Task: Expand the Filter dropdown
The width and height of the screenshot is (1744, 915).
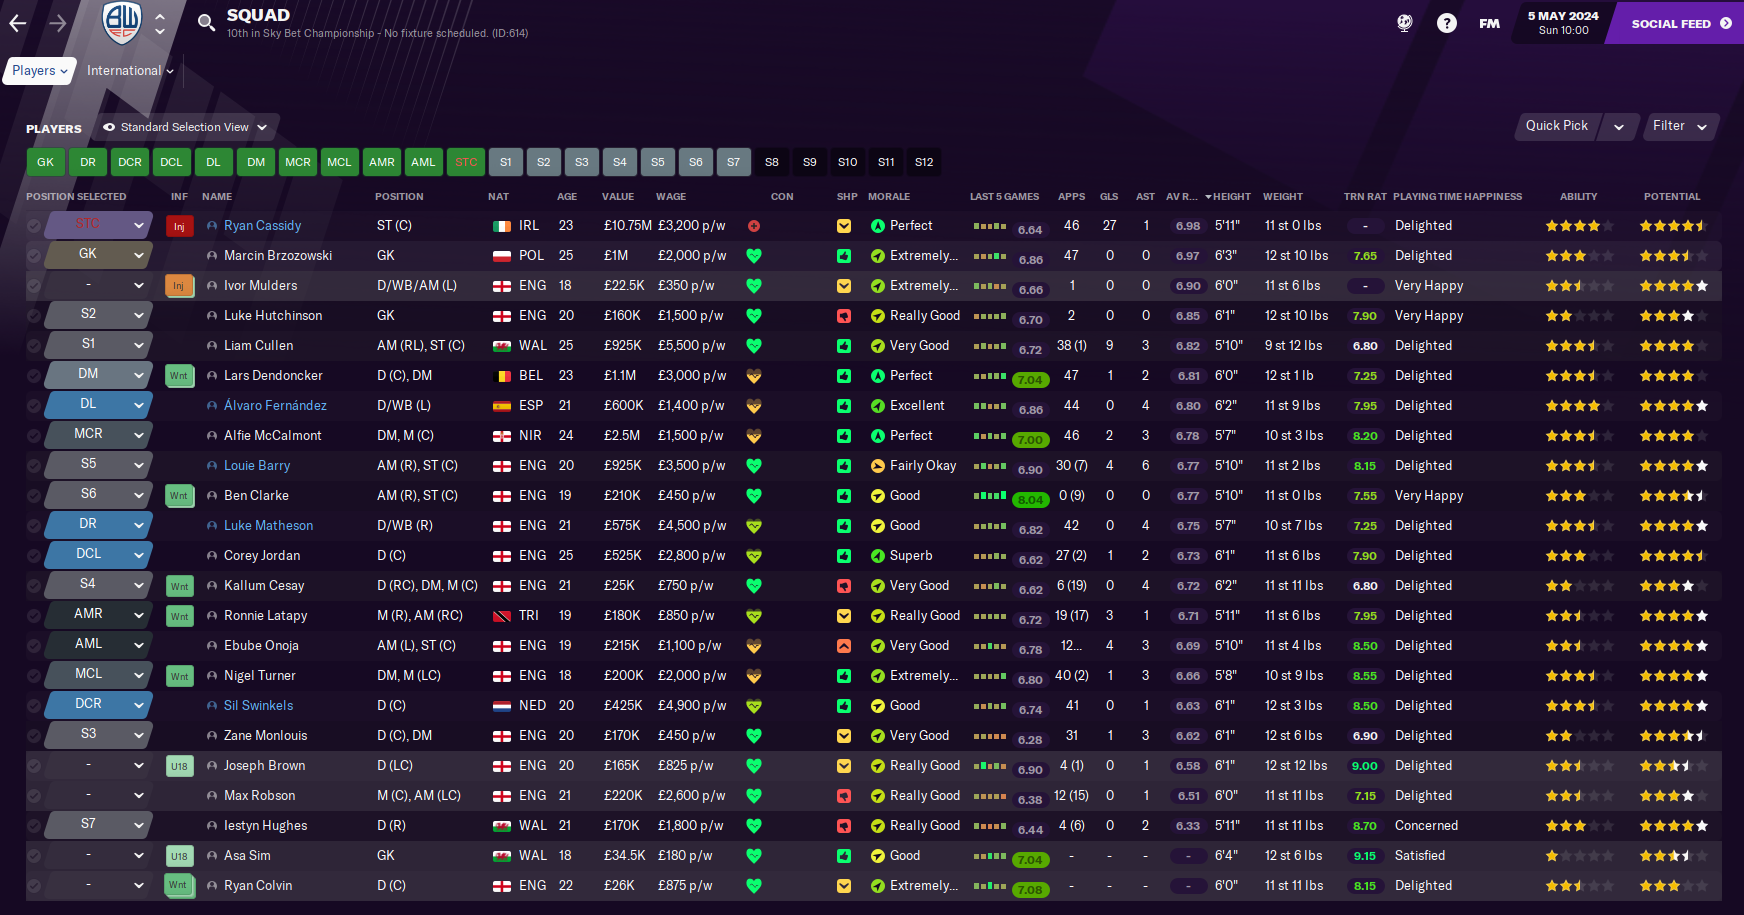Action: [x=1679, y=126]
